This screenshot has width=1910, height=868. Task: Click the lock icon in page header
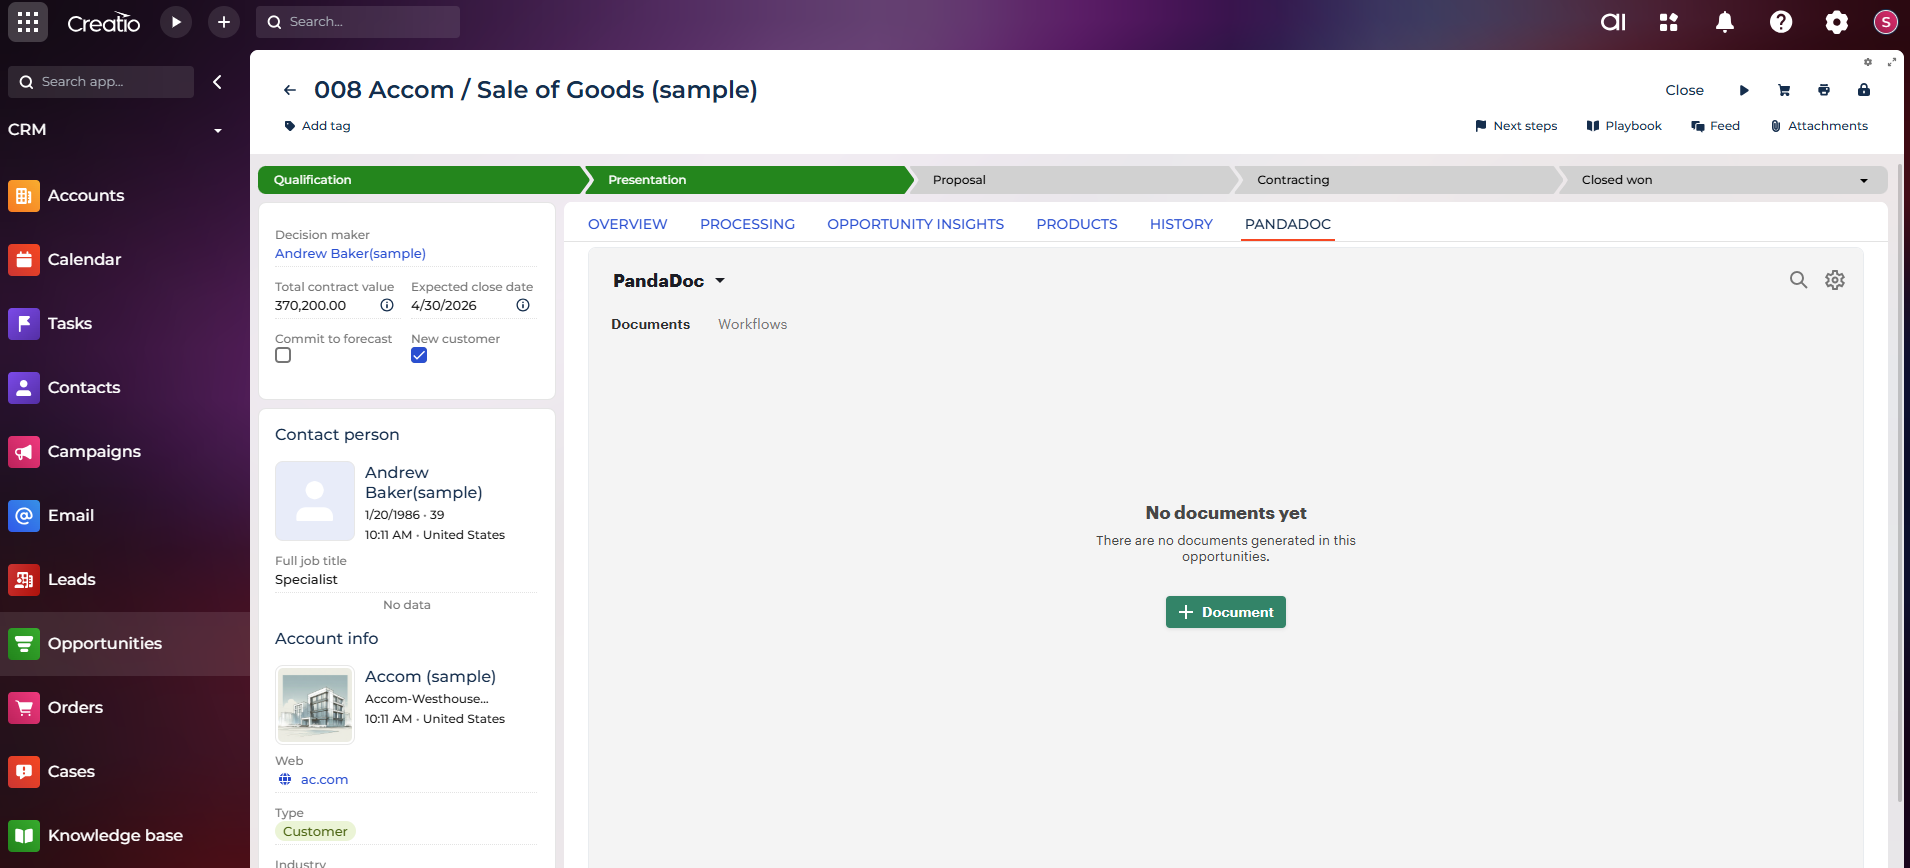tap(1864, 90)
